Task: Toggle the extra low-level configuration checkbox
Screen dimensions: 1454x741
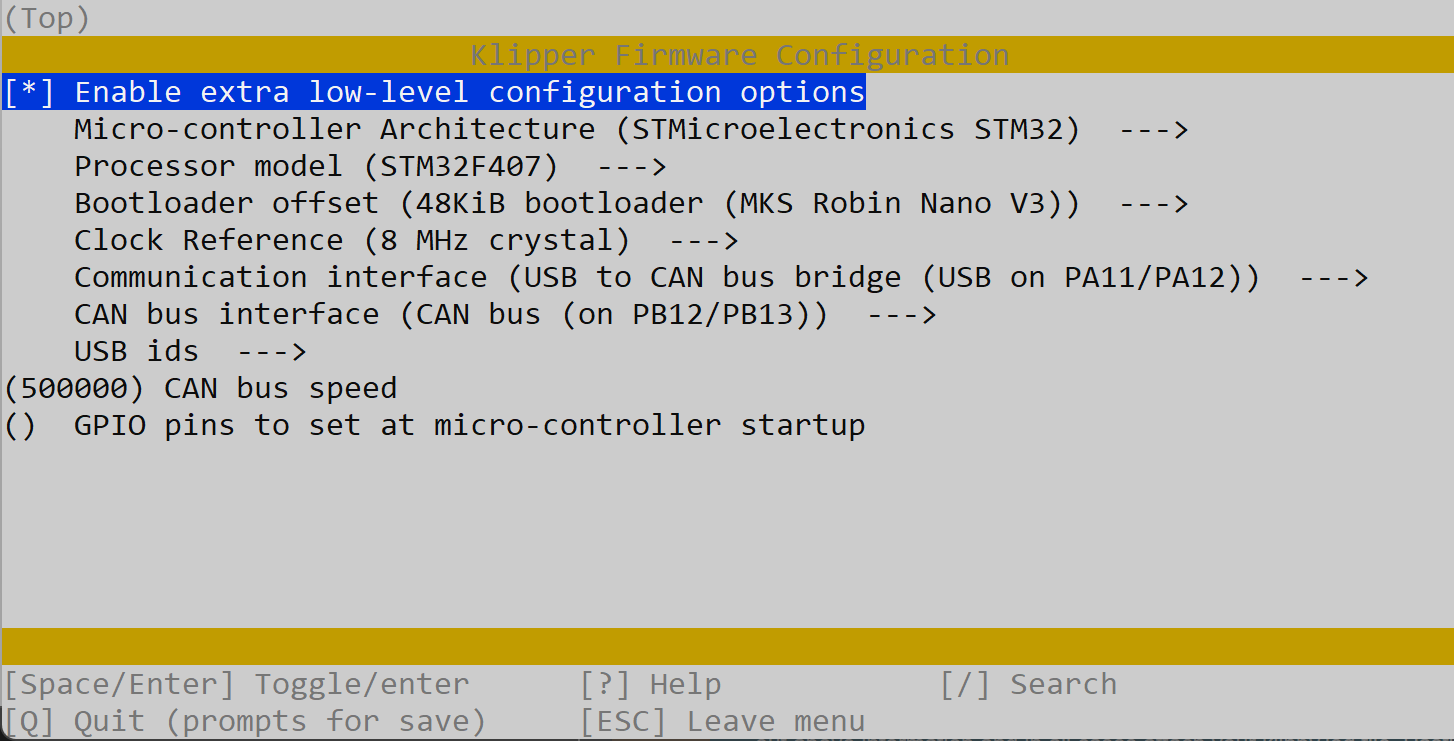Action: point(28,93)
